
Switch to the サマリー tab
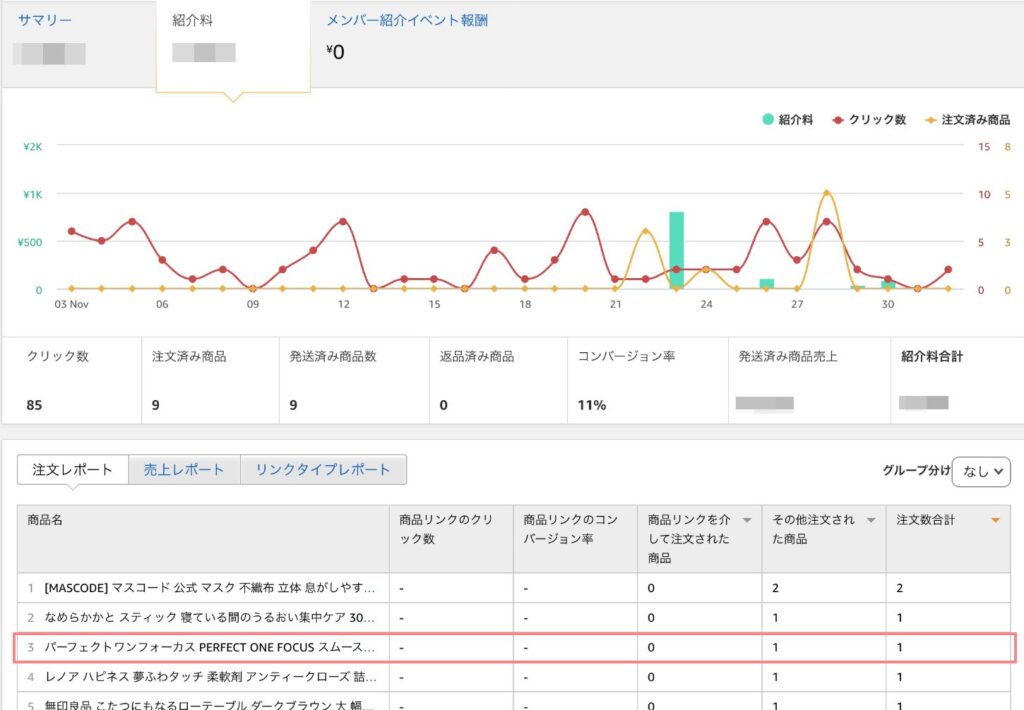point(45,20)
